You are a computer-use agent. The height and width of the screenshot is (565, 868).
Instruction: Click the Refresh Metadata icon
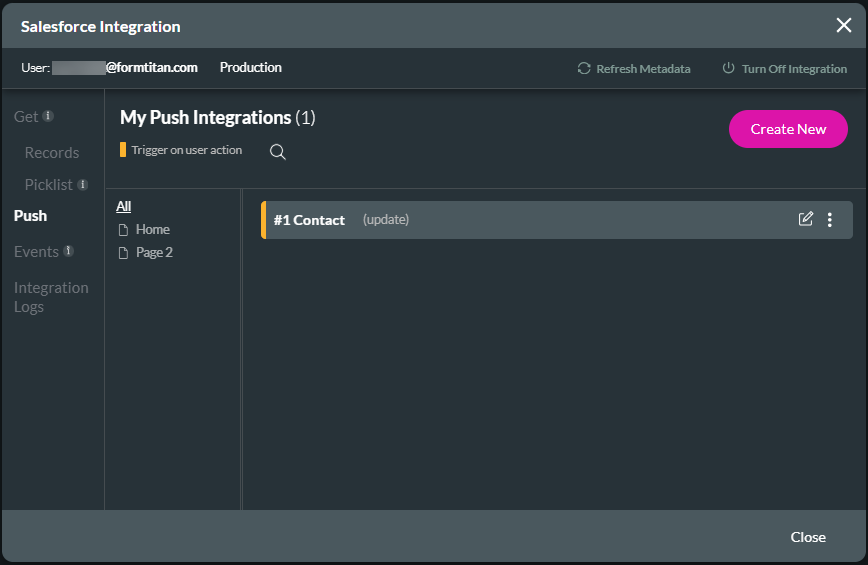click(x=584, y=69)
